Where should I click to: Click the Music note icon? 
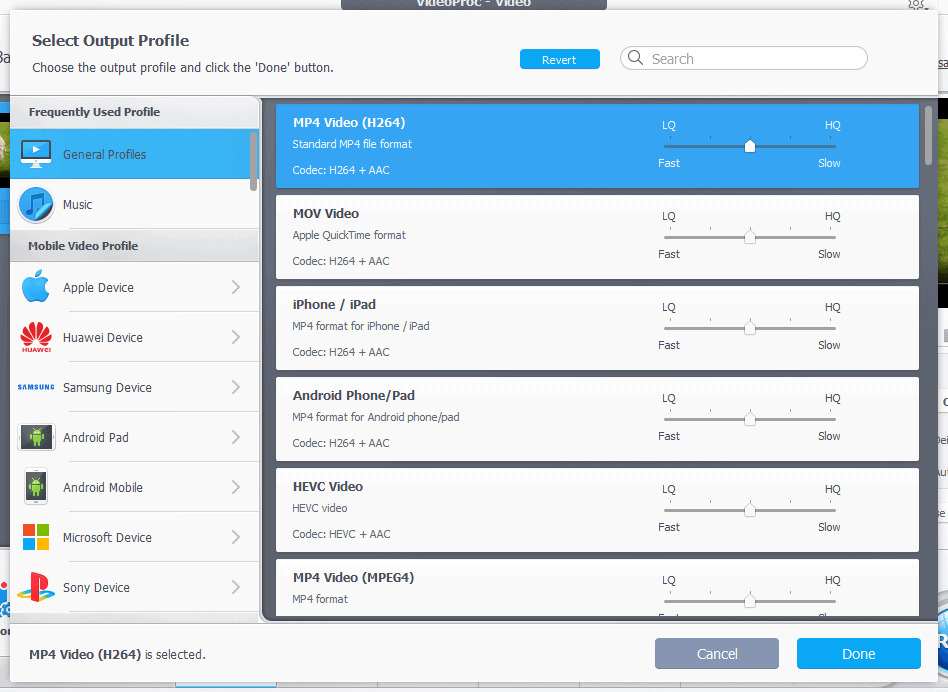pyautogui.click(x=36, y=204)
